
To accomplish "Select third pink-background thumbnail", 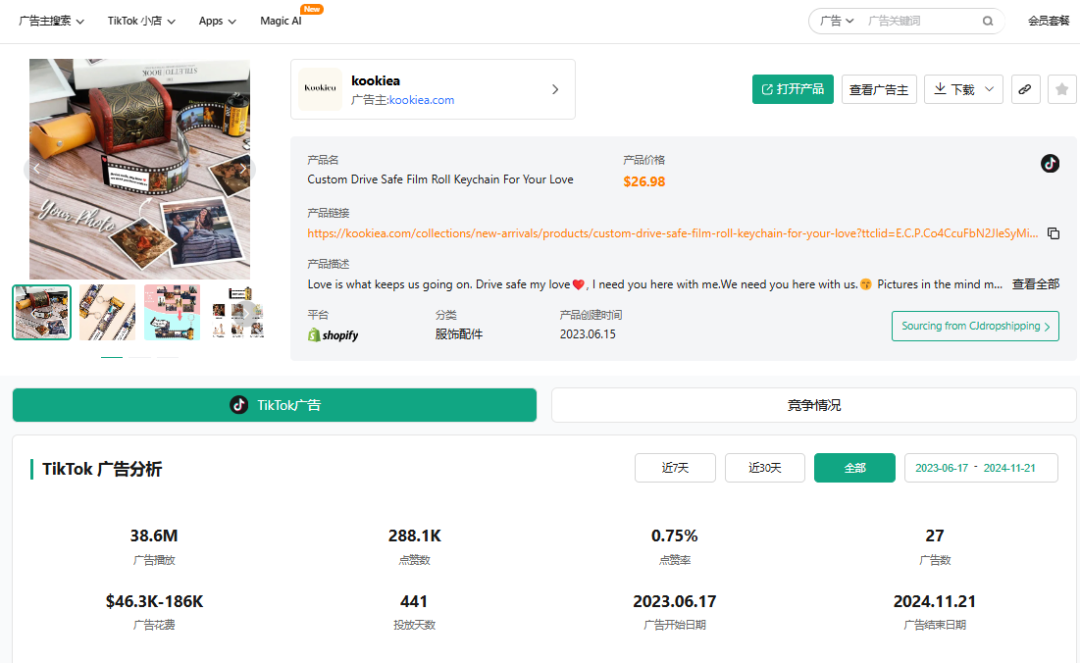I will pyautogui.click(x=172, y=312).
